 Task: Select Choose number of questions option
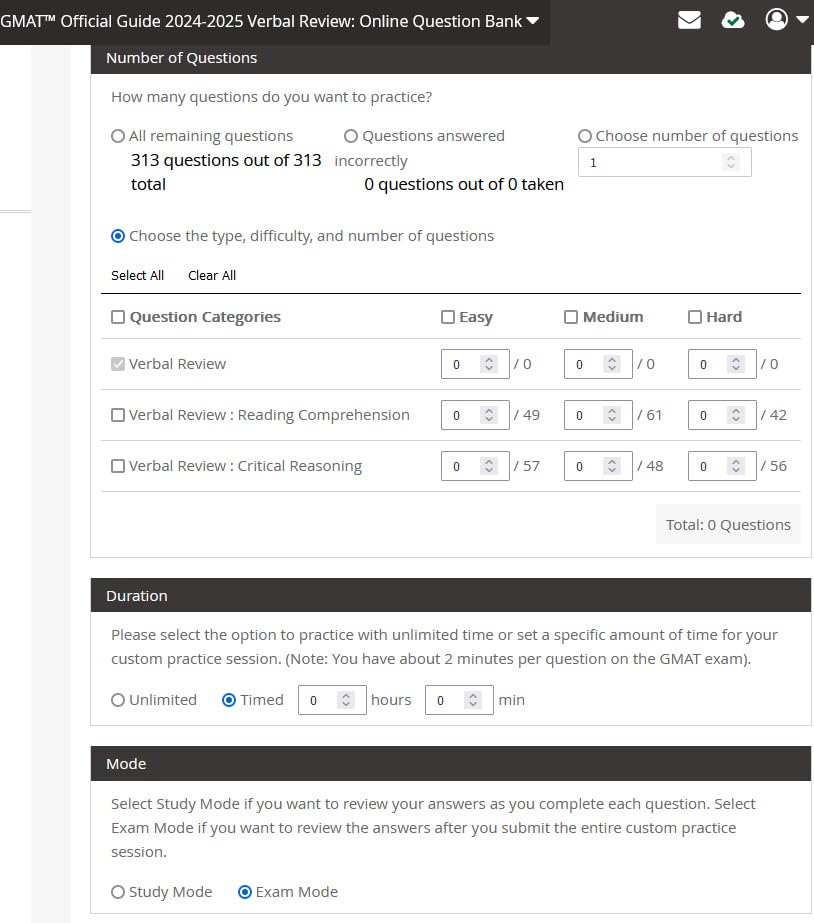[x=585, y=136]
